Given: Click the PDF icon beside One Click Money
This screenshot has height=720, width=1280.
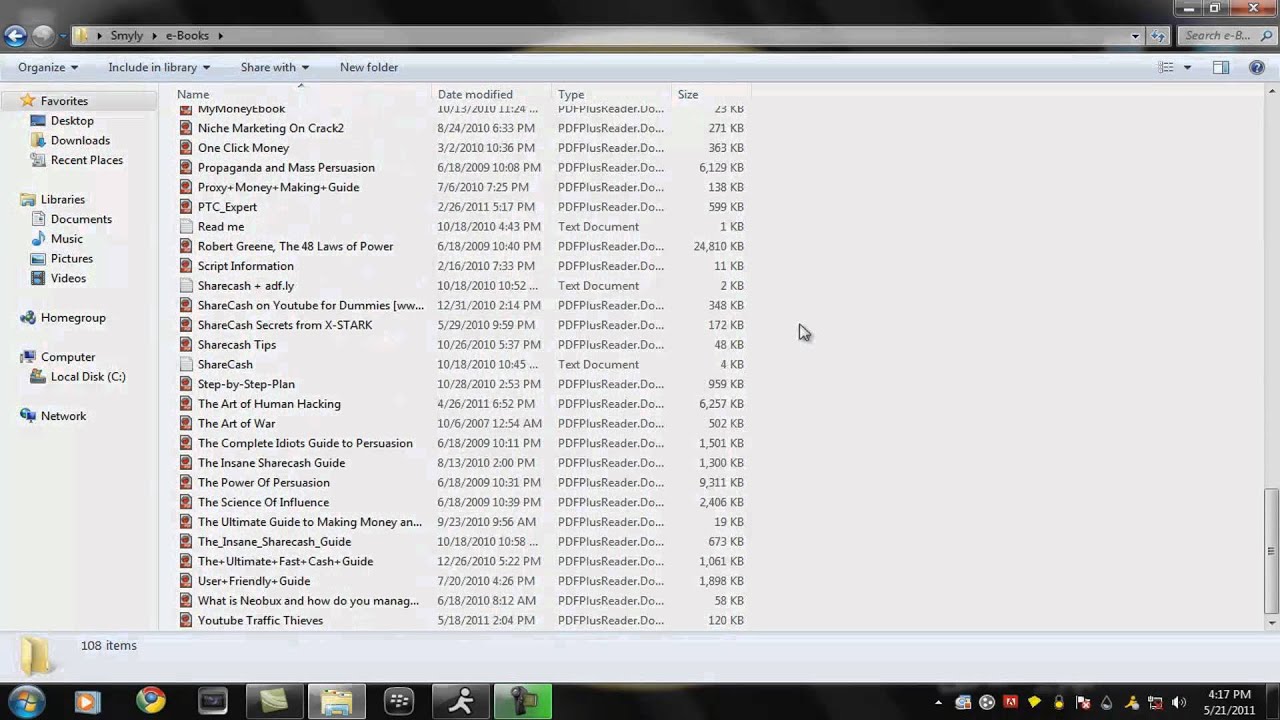Looking at the screenshot, I should [186, 148].
